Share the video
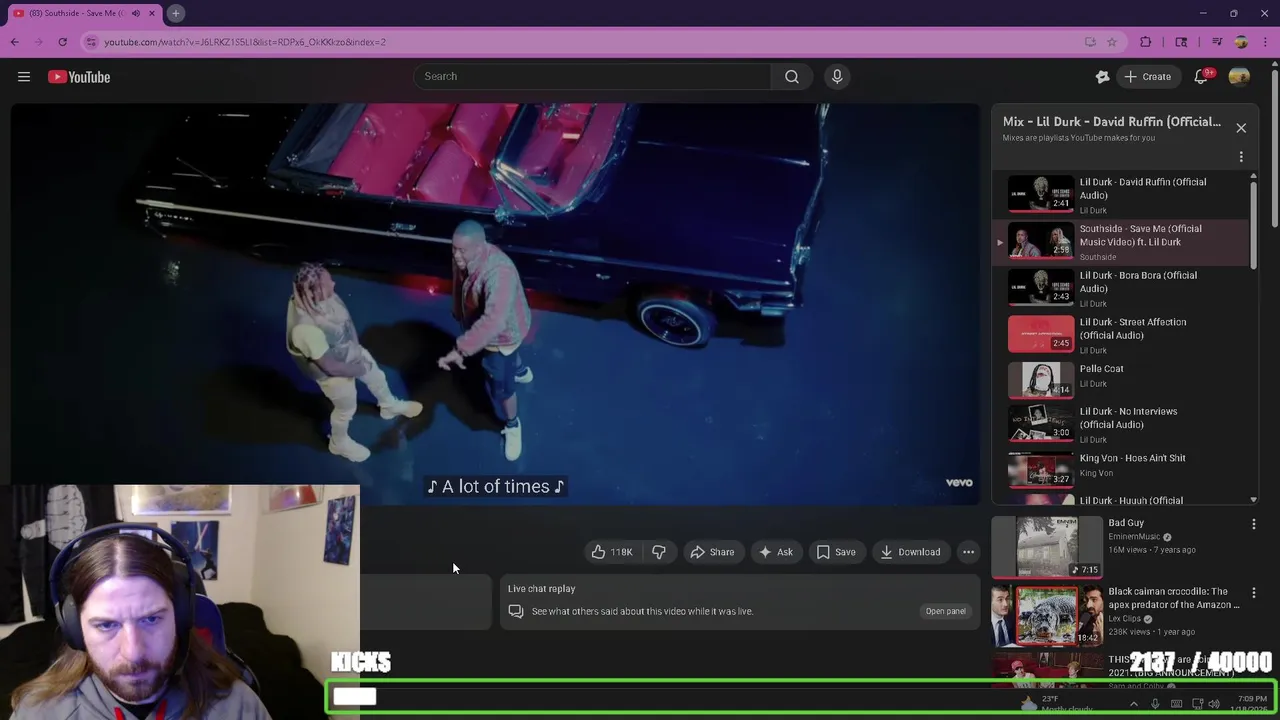This screenshot has height=720, width=1280. [x=712, y=552]
